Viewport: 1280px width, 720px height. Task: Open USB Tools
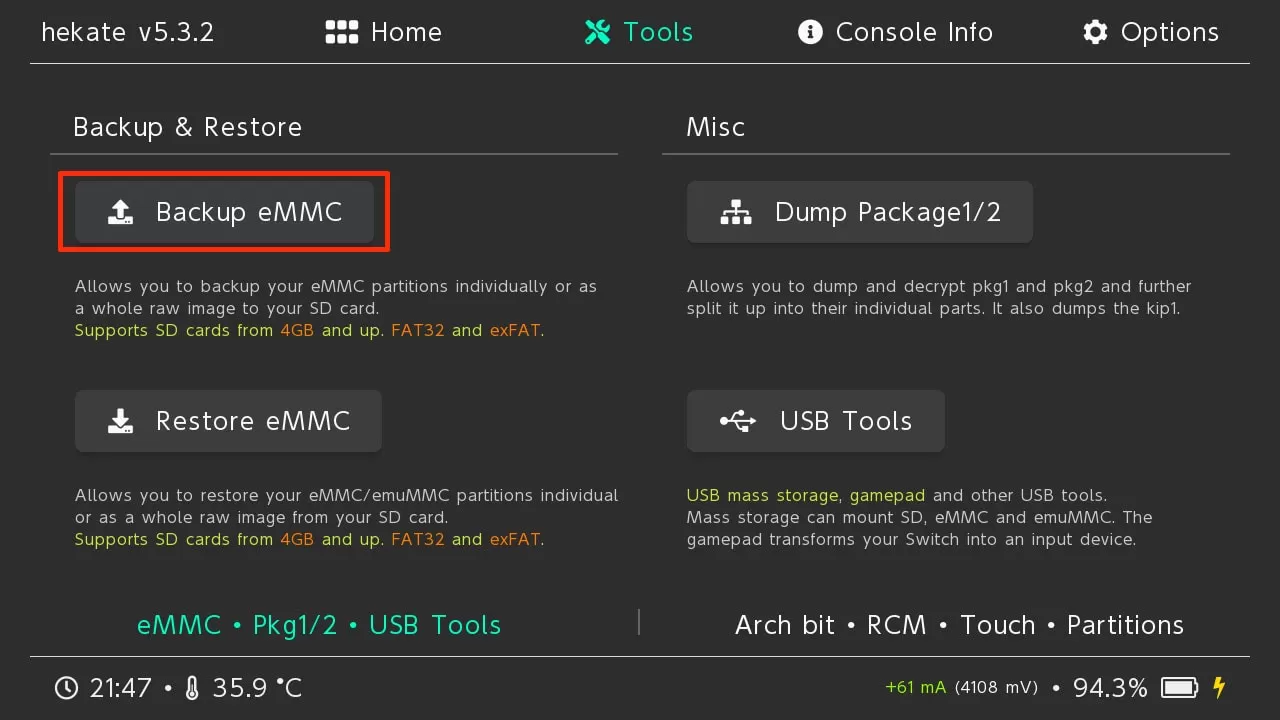815,421
